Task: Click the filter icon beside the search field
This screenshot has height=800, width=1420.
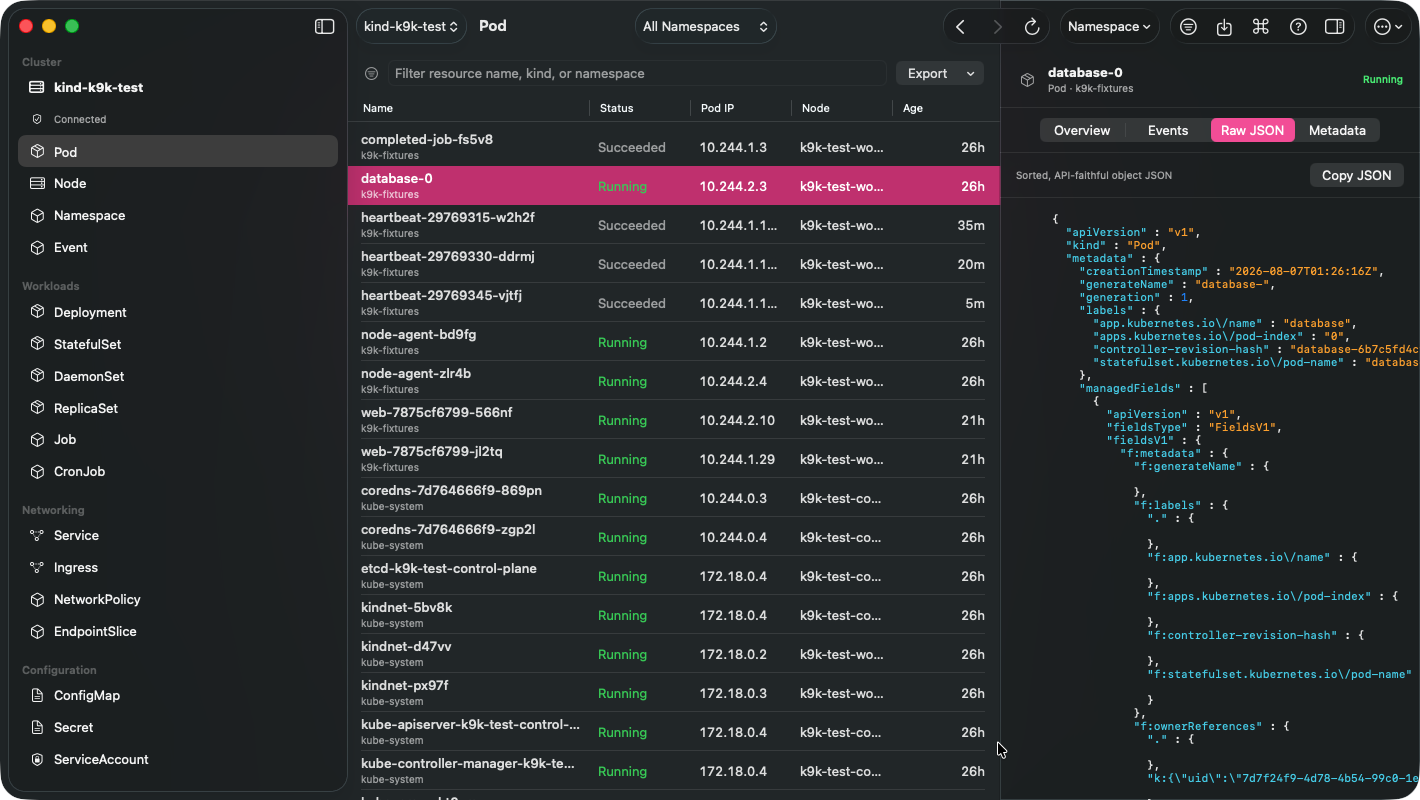Action: pyautogui.click(x=372, y=73)
